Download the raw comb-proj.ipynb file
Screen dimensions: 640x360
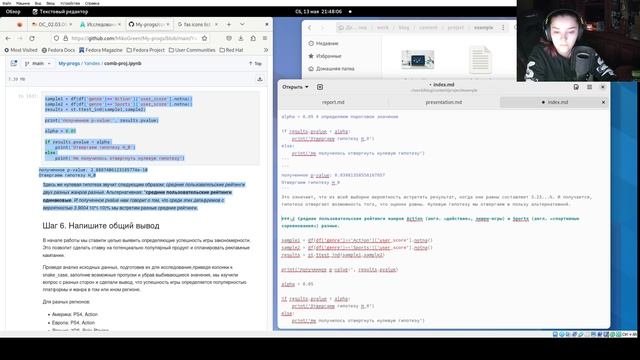(x=260, y=79)
